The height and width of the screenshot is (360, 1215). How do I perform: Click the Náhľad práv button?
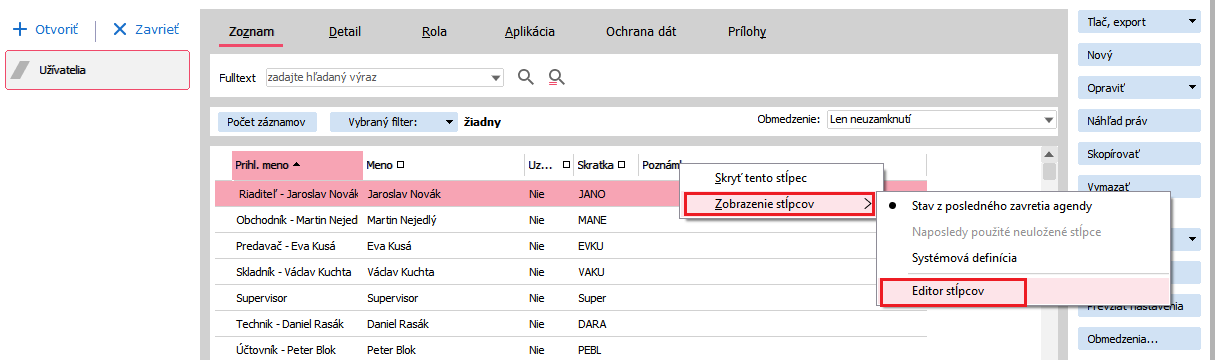(1139, 121)
